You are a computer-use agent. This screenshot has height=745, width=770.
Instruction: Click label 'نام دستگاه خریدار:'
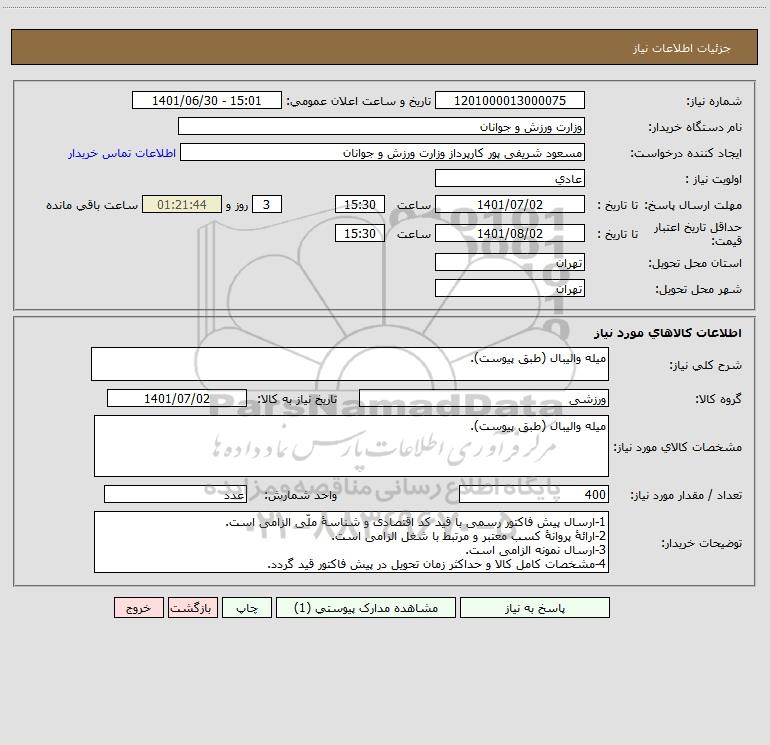[x=695, y=127]
